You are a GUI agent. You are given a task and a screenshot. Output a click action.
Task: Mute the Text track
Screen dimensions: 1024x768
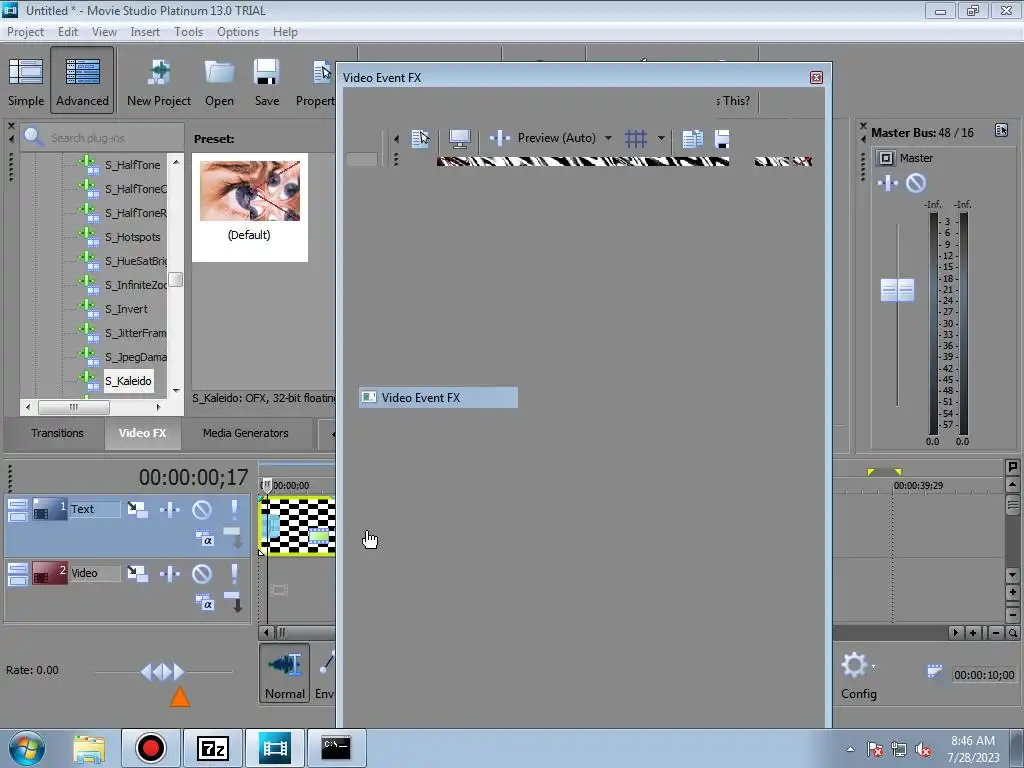pos(202,509)
